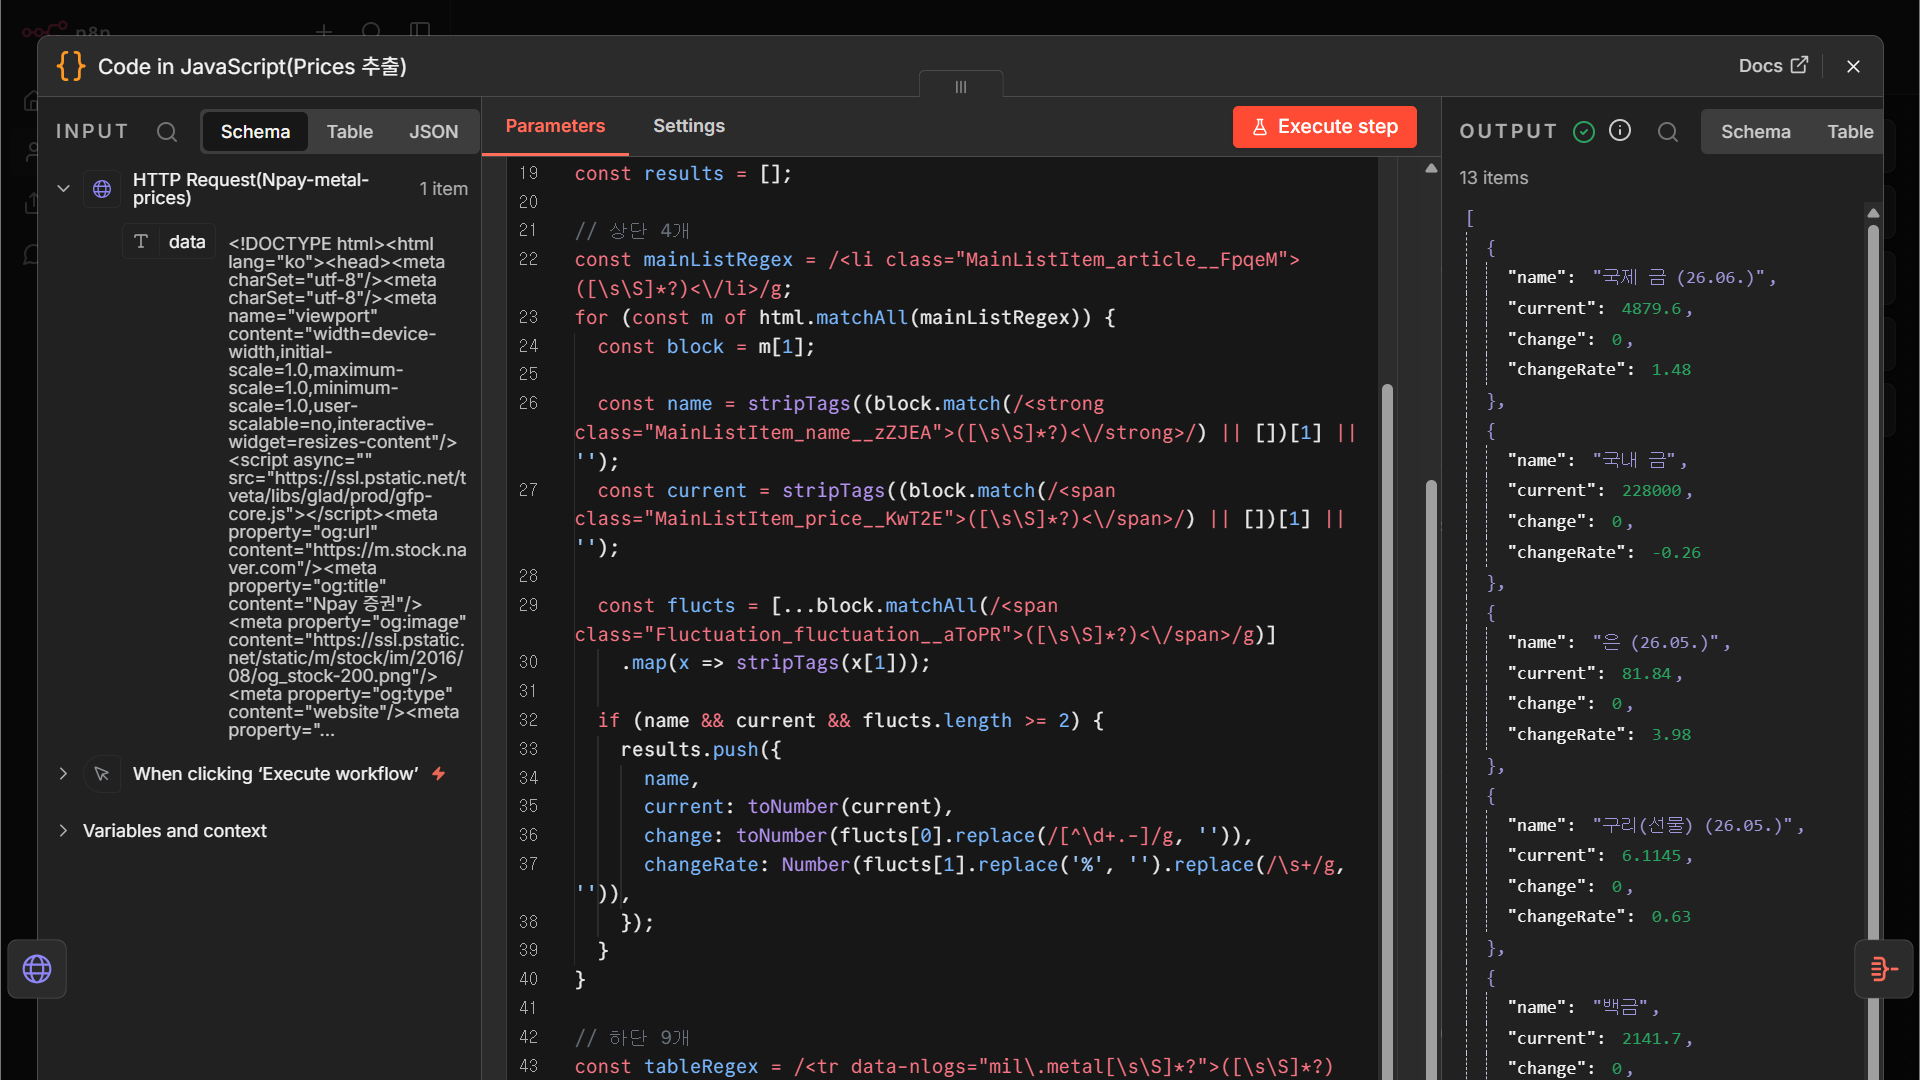
Task: Open the Settings tab
Action: pyautogui.click(x=689, y=126)
